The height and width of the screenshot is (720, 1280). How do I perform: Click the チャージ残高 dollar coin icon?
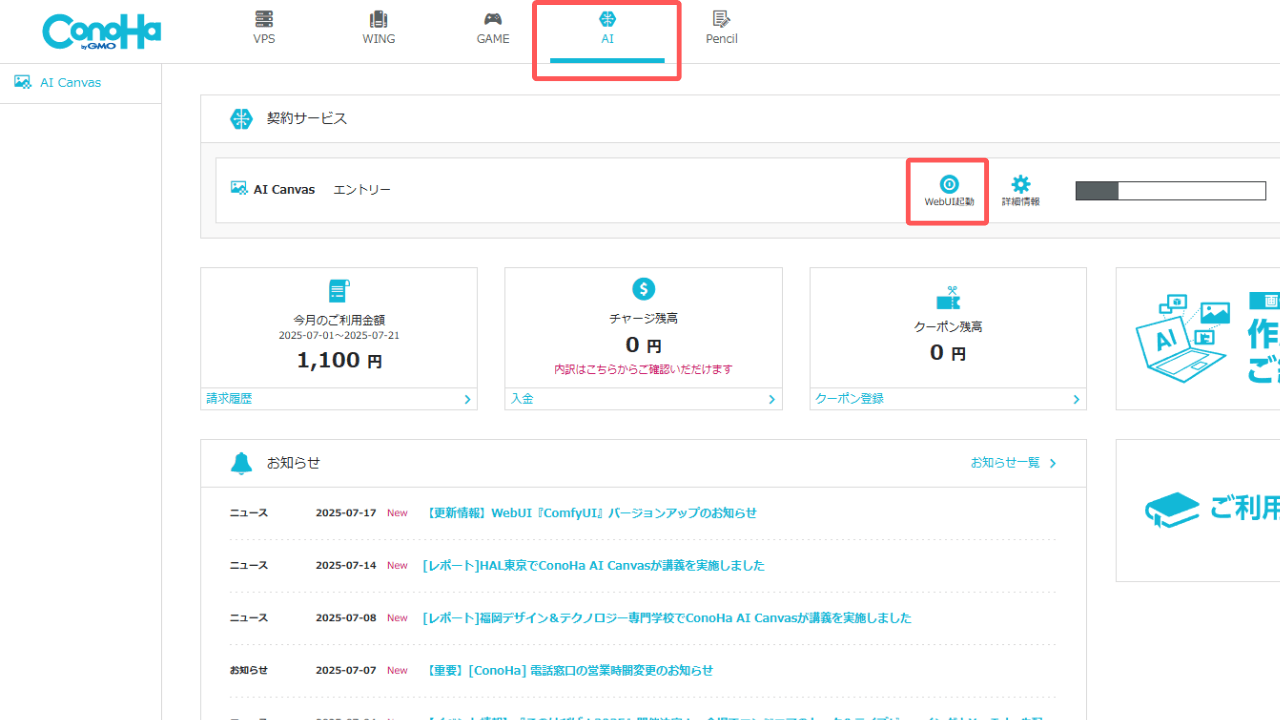[x=644, y=289]
